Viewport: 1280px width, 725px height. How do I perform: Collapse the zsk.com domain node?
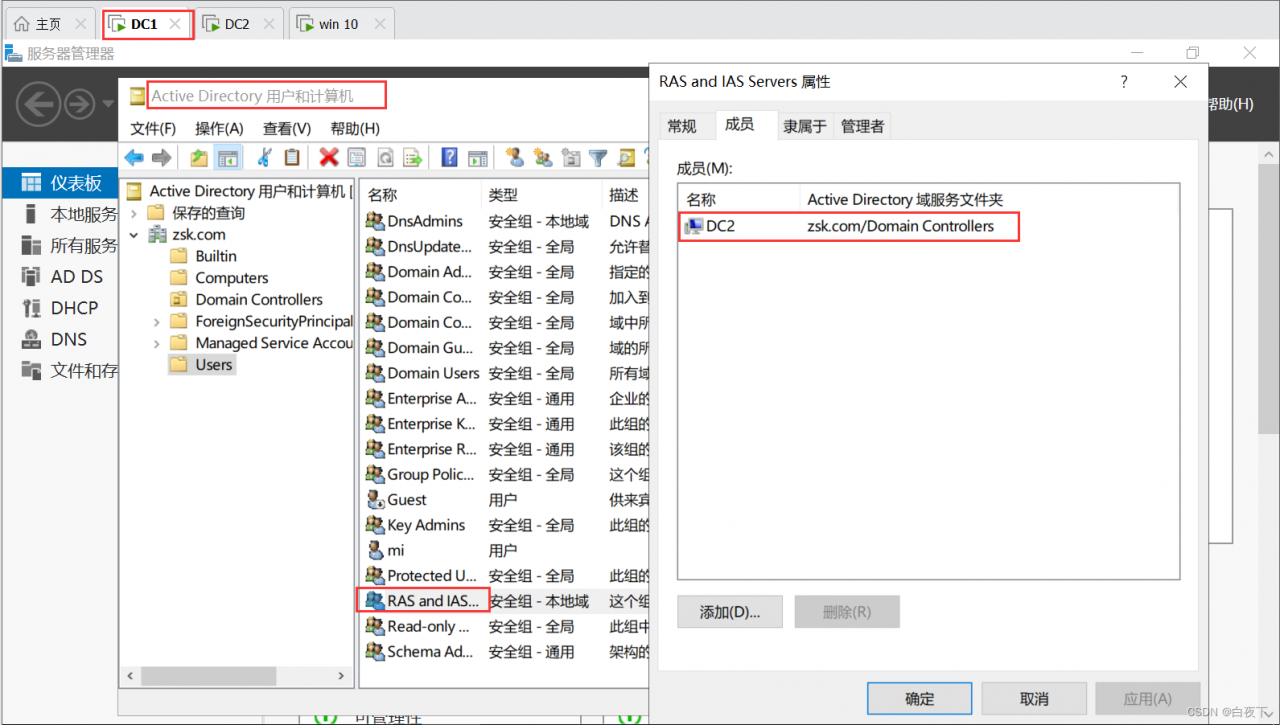135,235
